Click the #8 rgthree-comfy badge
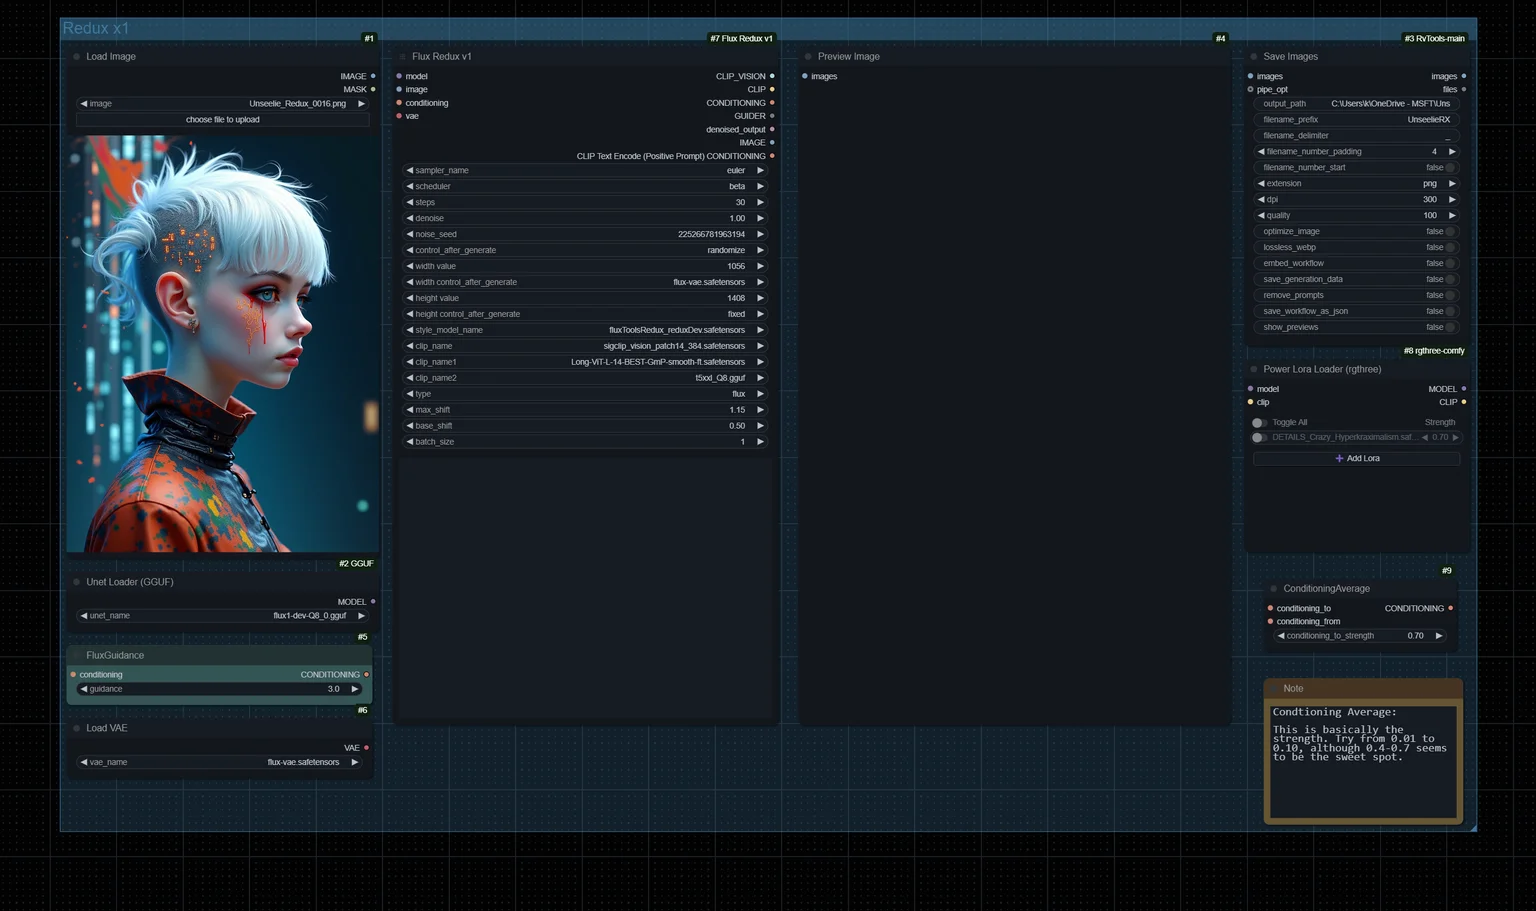 point(1433,351)
